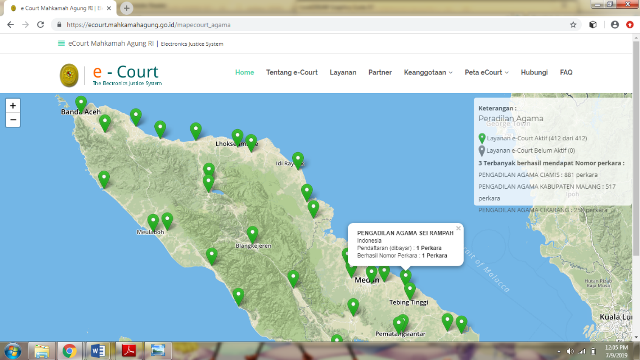Open File Explorer from the taskbar

coord(42,351)
